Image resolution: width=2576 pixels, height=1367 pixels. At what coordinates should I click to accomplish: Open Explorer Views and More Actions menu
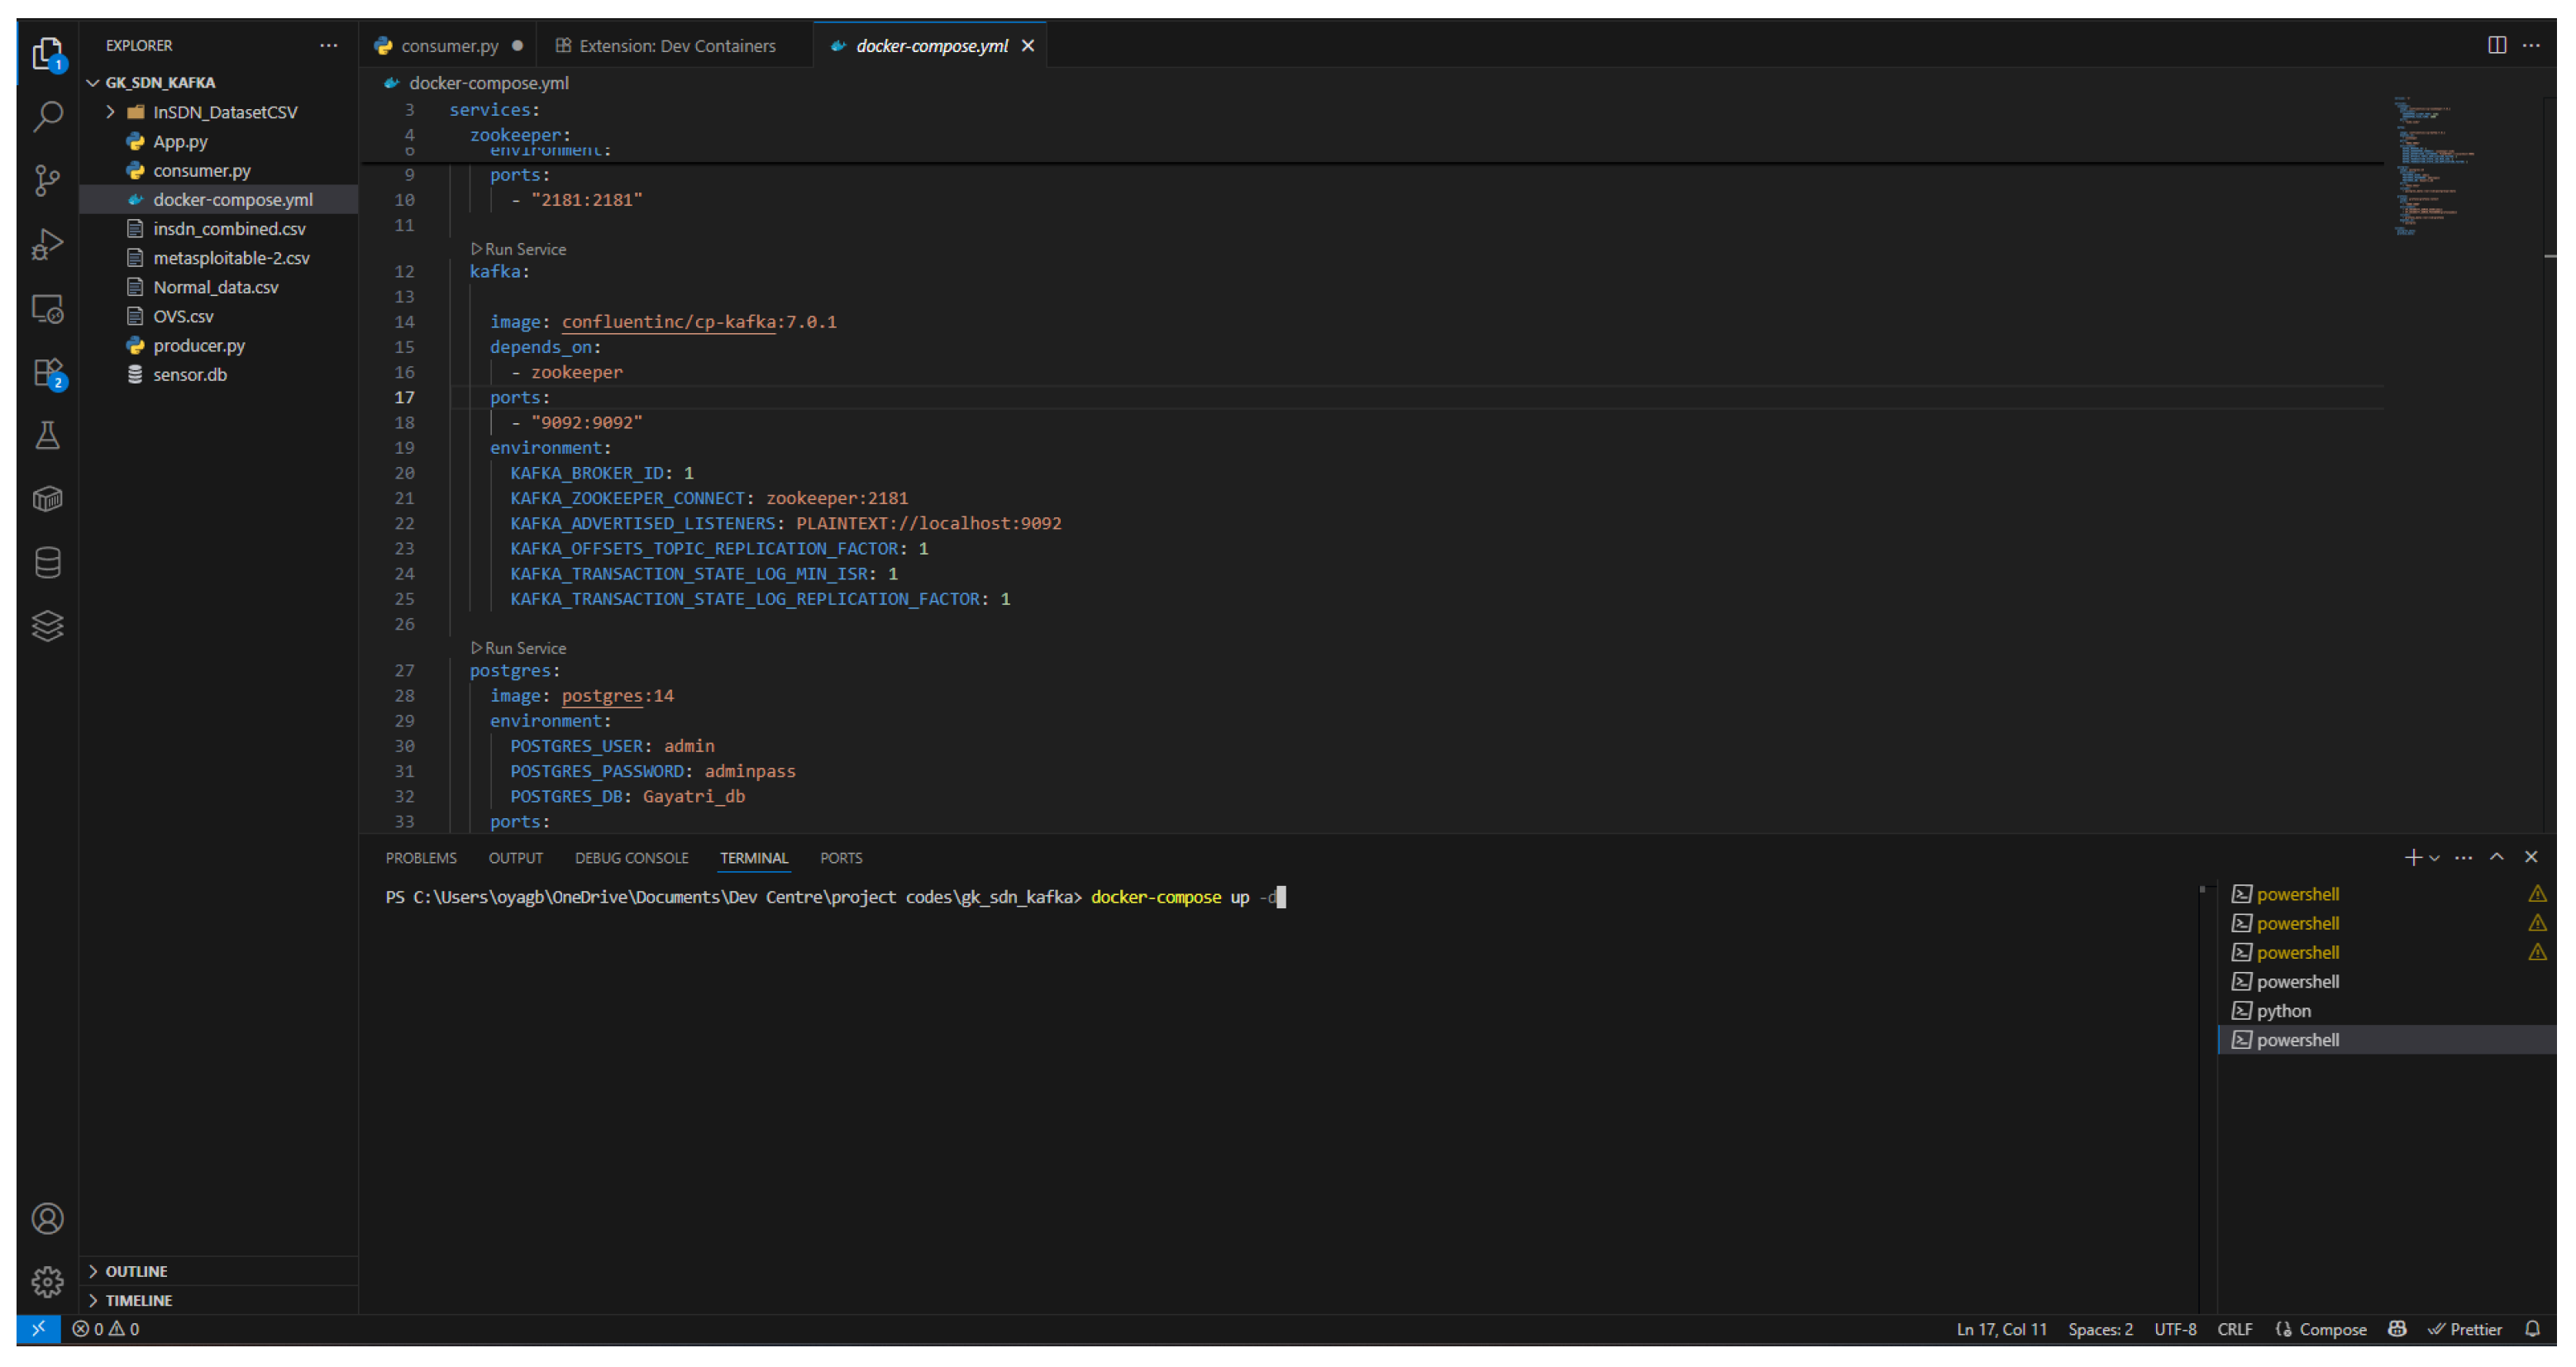[328, 45]
